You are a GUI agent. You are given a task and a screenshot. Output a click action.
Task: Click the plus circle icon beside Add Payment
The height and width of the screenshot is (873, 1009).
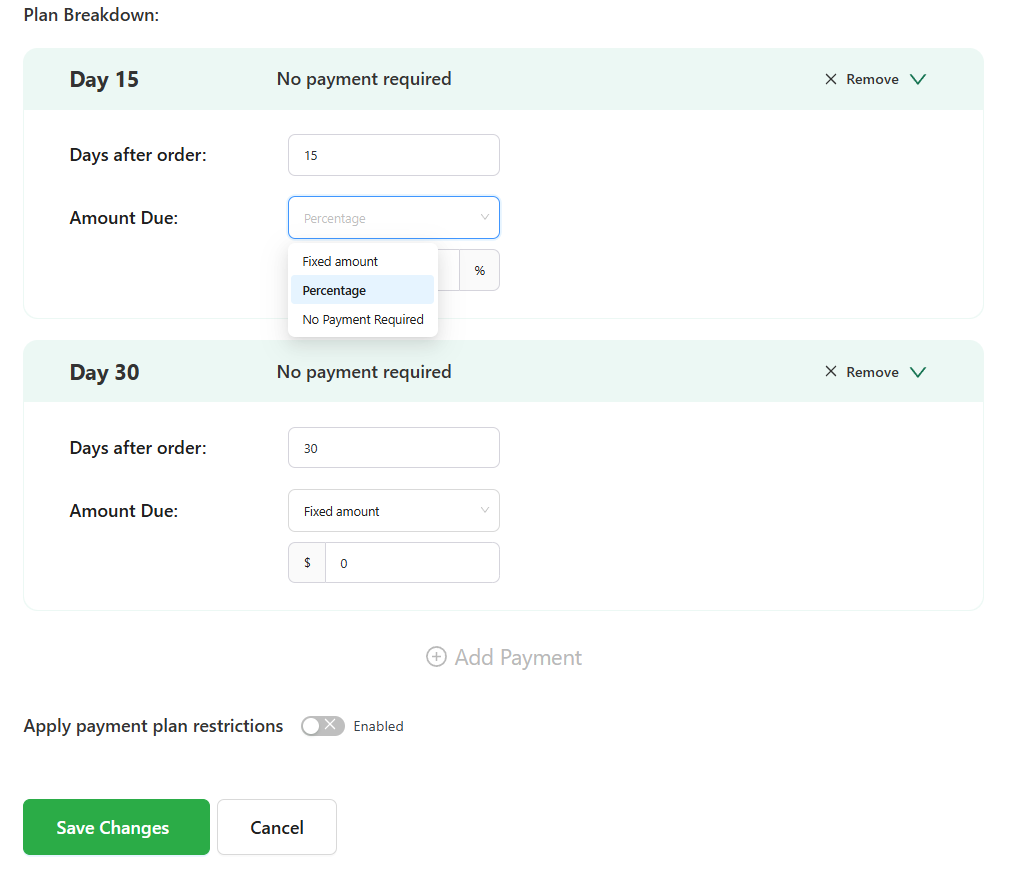(x=436, y=657)
